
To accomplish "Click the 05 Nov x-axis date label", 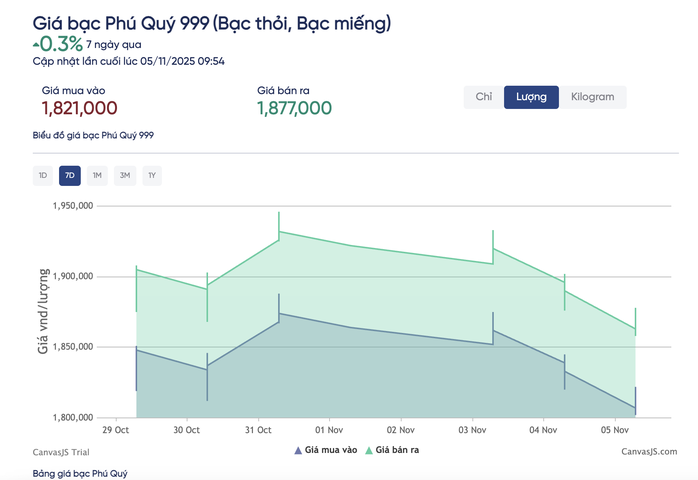I will 613,430.
